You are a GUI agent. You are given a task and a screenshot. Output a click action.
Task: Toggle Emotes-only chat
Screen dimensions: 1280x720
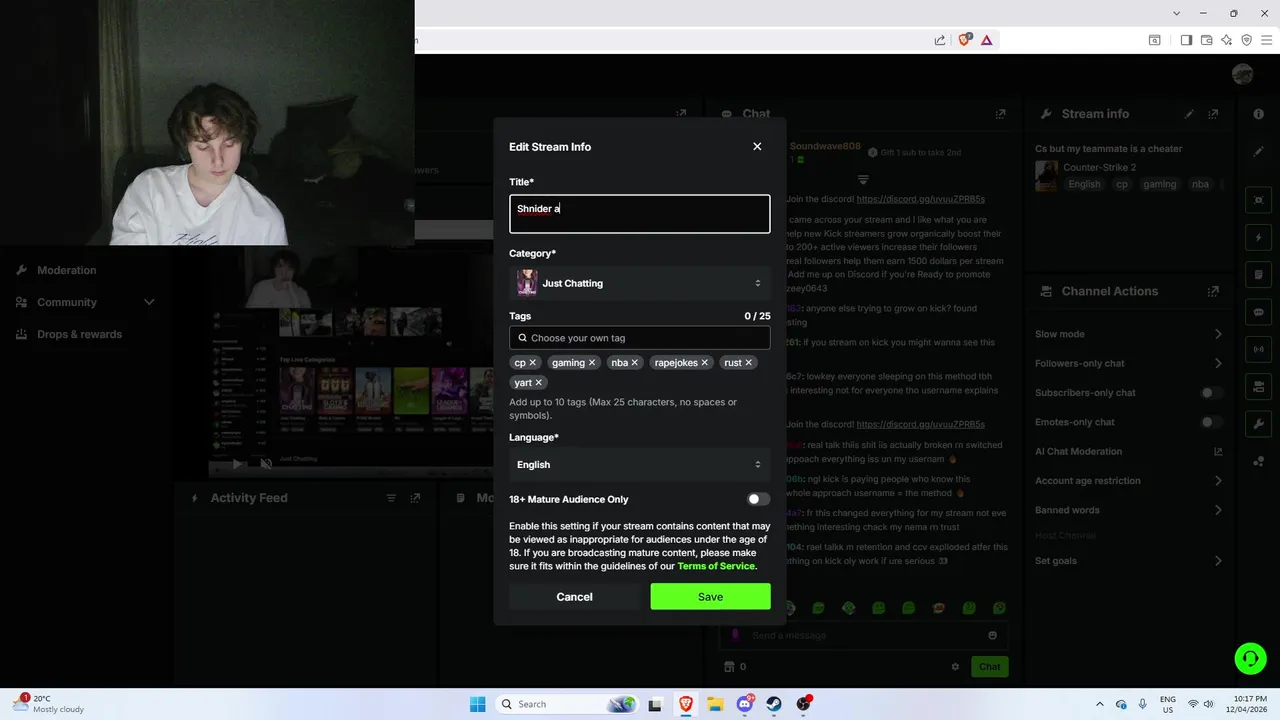click(x=1212, y=422)
